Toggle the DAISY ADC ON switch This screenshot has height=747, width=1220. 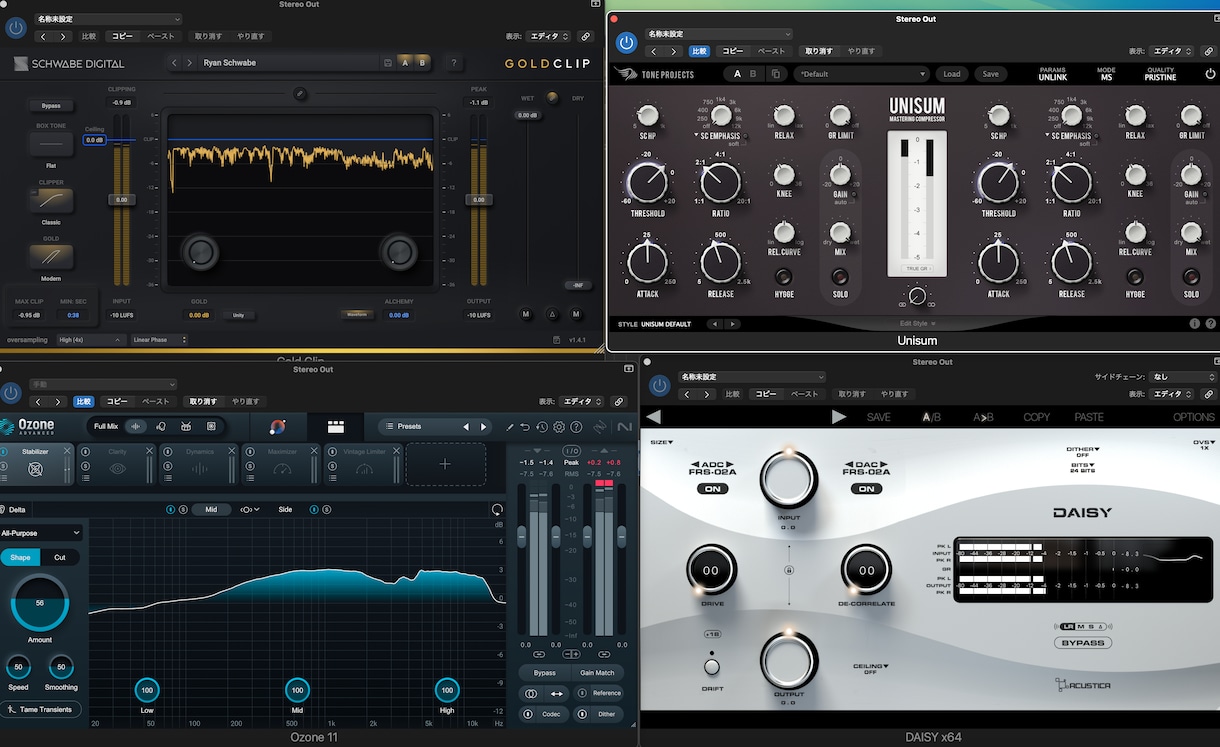click(713, 489)
